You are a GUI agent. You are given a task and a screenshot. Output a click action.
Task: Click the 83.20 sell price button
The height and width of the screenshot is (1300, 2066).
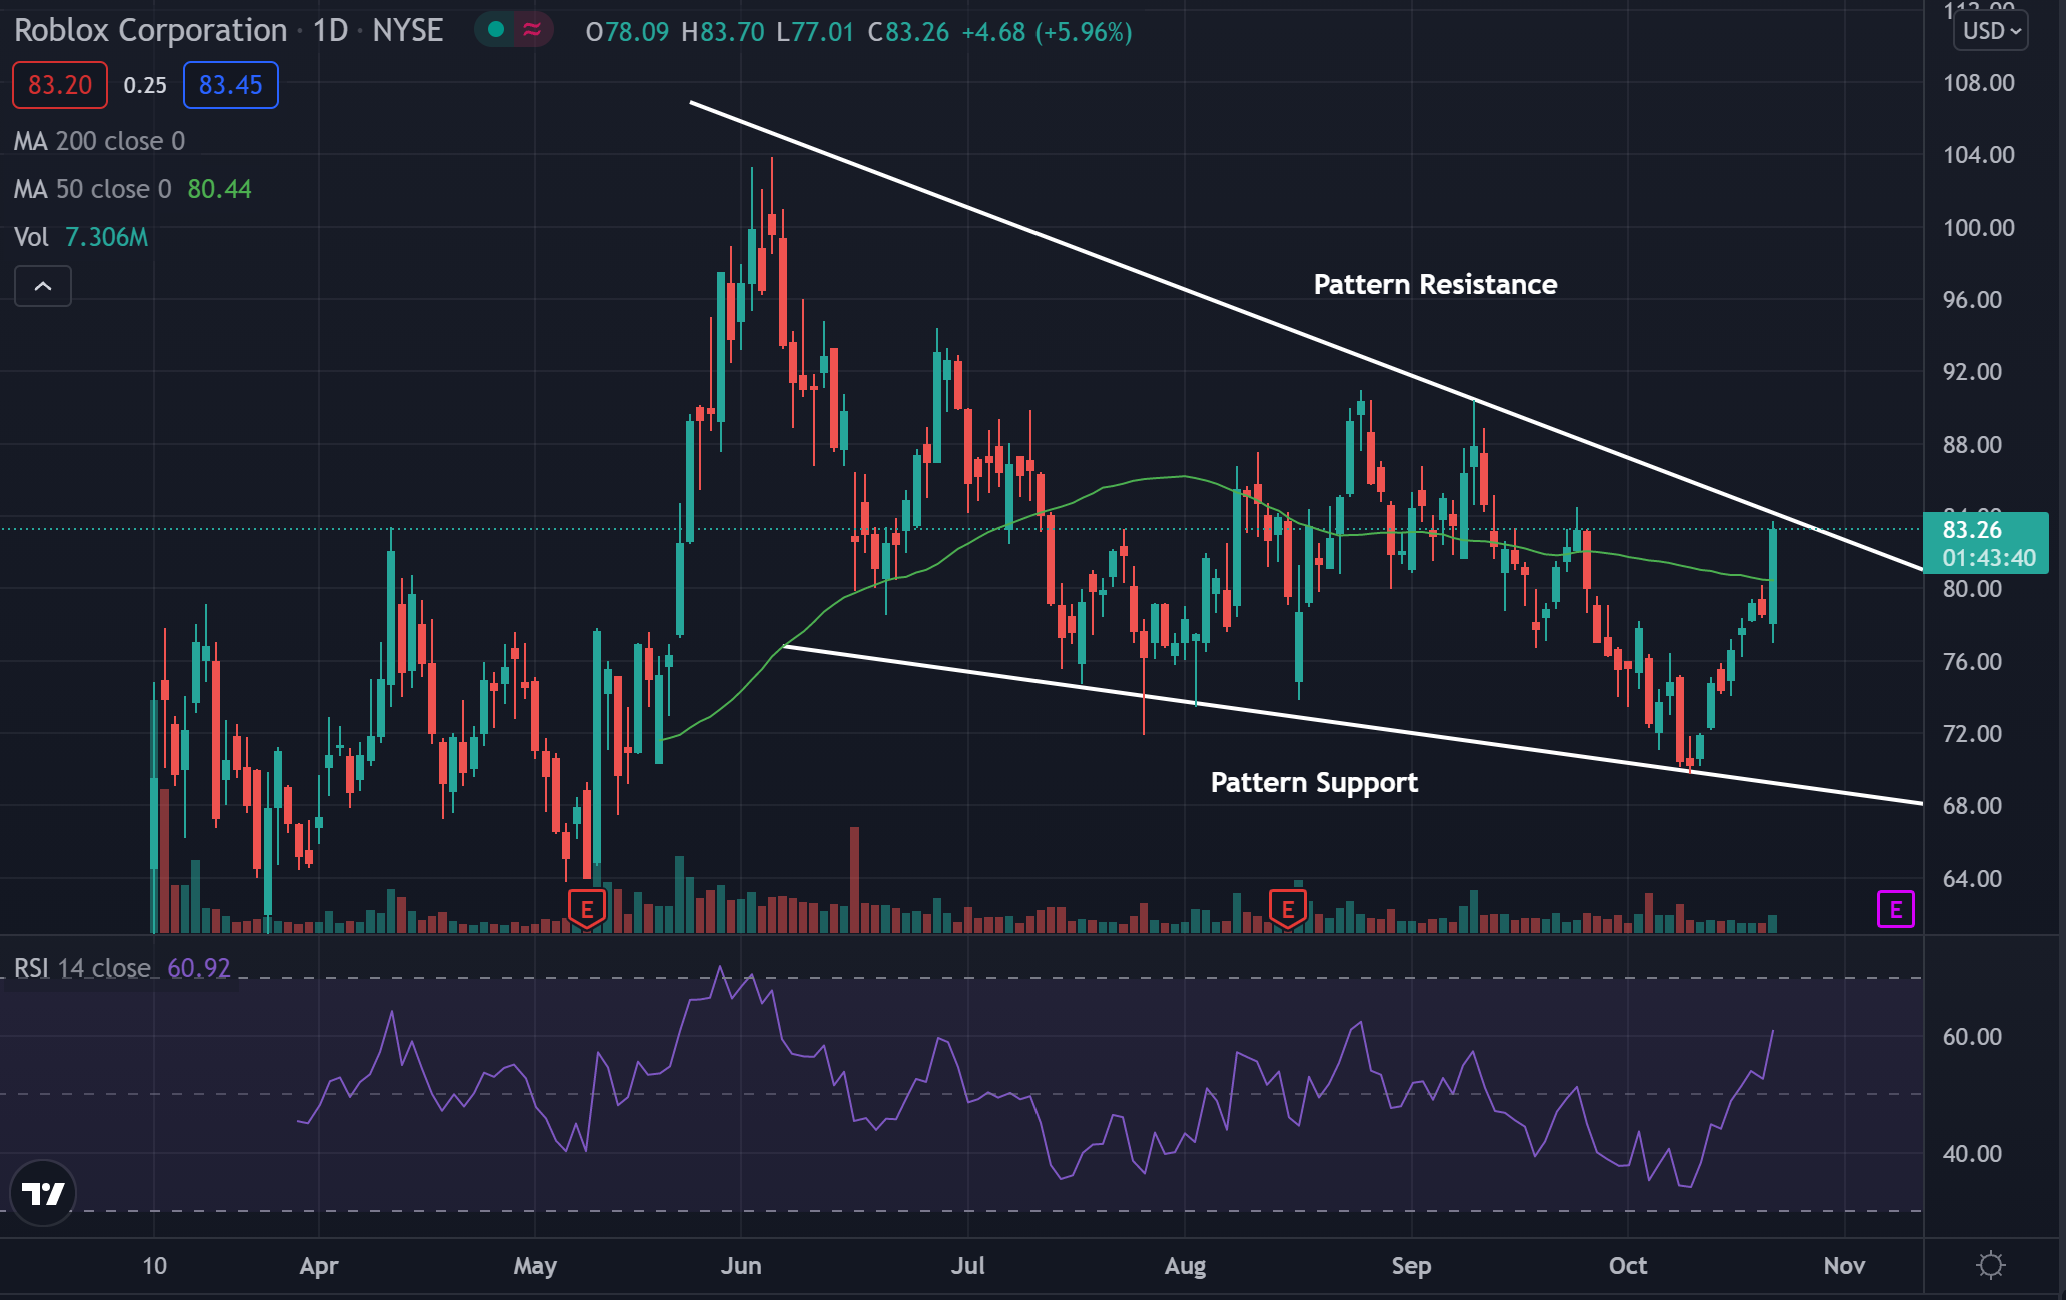pos(60,85)
